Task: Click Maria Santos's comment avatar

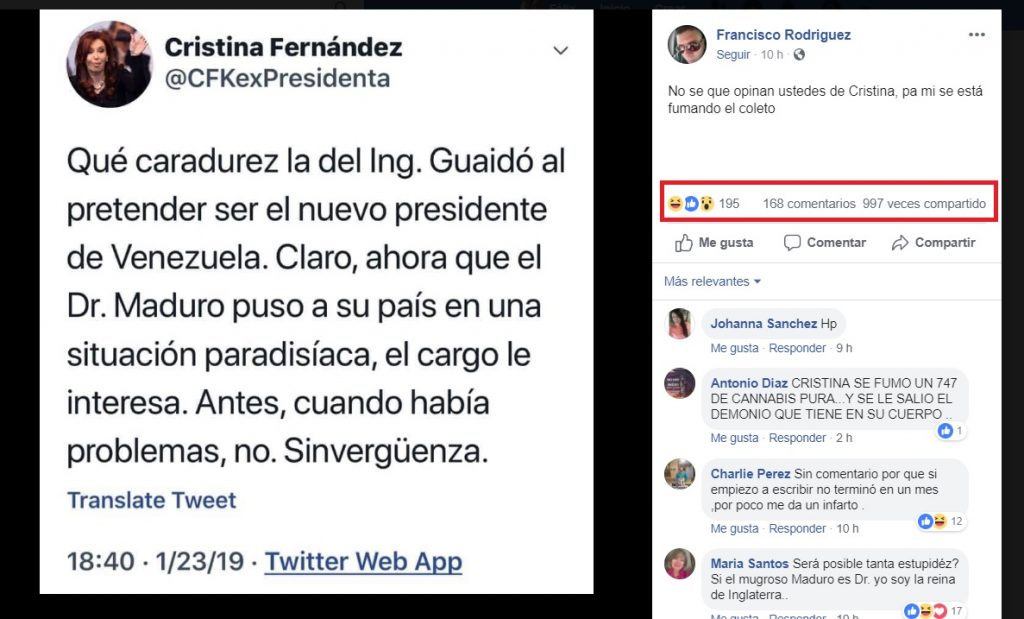Action: coord(680,563)
